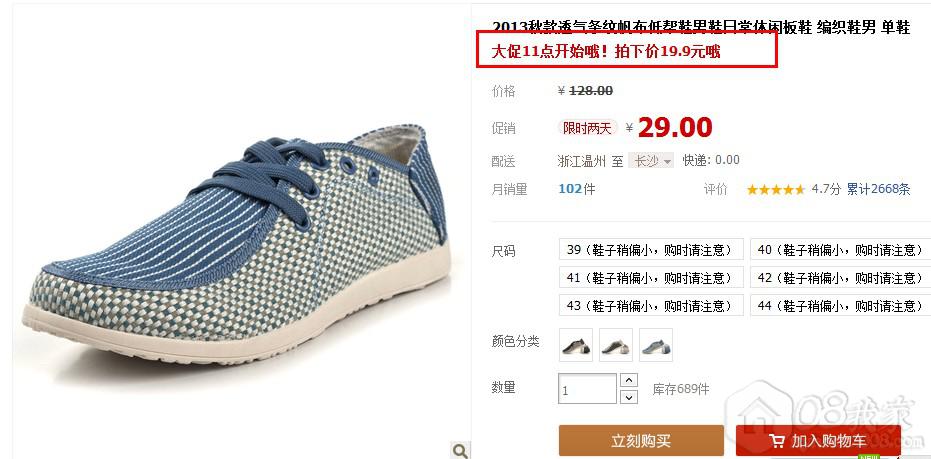This screenshot has height=459, width=931.
Task: Choose size 41 option
Action: pos(651,277)
